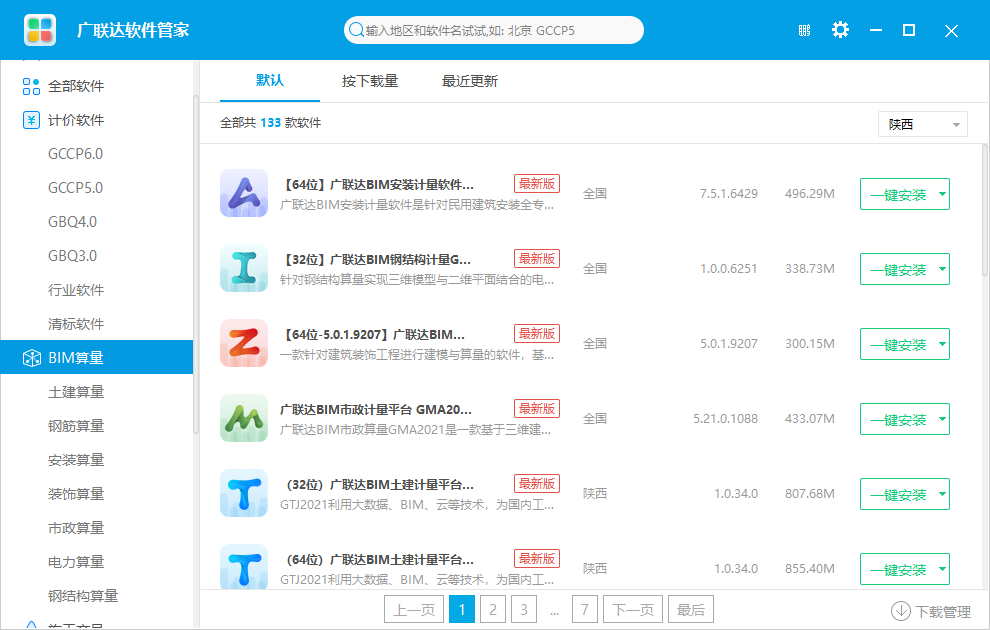Switch to the 按下载量 tab
The height and width of the screenshot is (630, 990).
pos(370,81)
